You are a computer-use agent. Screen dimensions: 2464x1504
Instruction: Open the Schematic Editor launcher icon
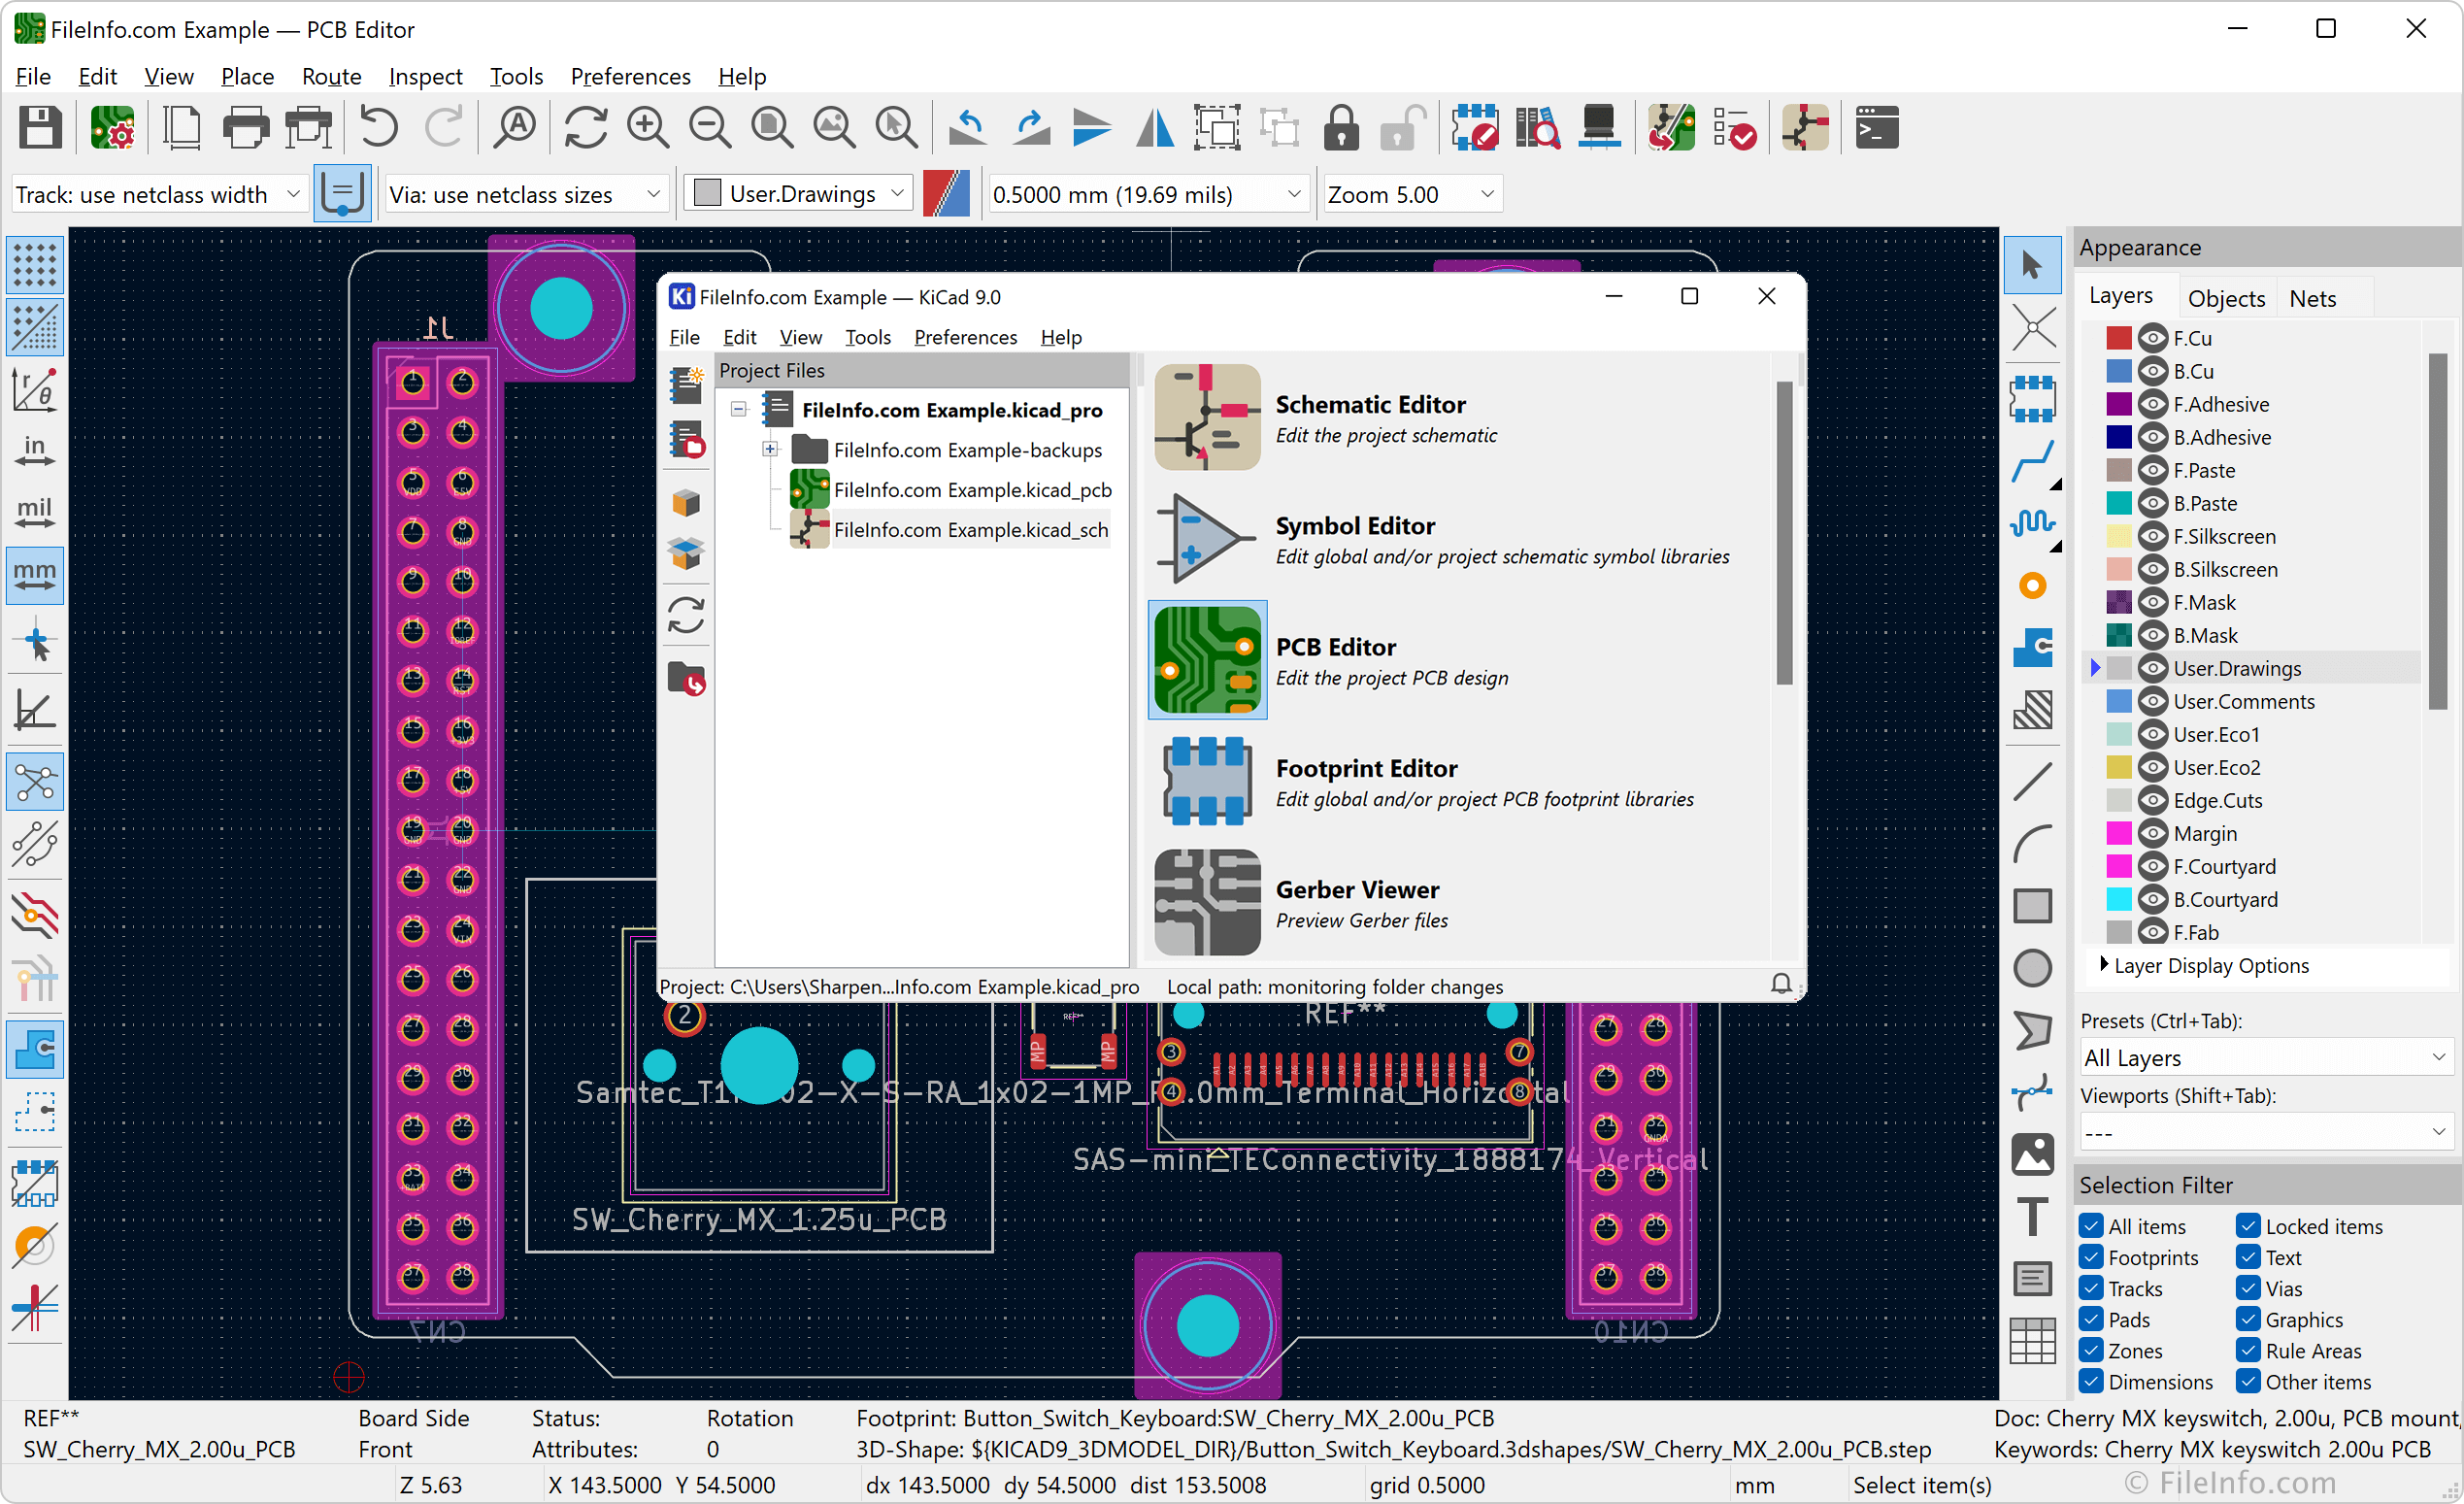tap(1207, 417)
